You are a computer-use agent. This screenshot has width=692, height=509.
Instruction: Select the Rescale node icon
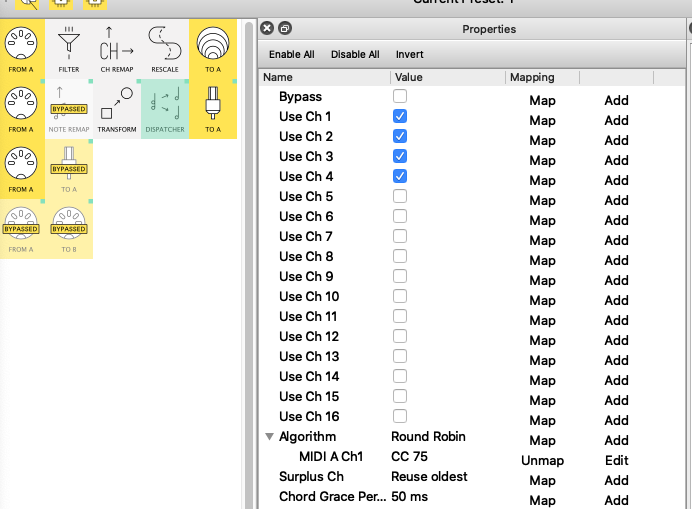pyautogui.click(x=165, y=47)
